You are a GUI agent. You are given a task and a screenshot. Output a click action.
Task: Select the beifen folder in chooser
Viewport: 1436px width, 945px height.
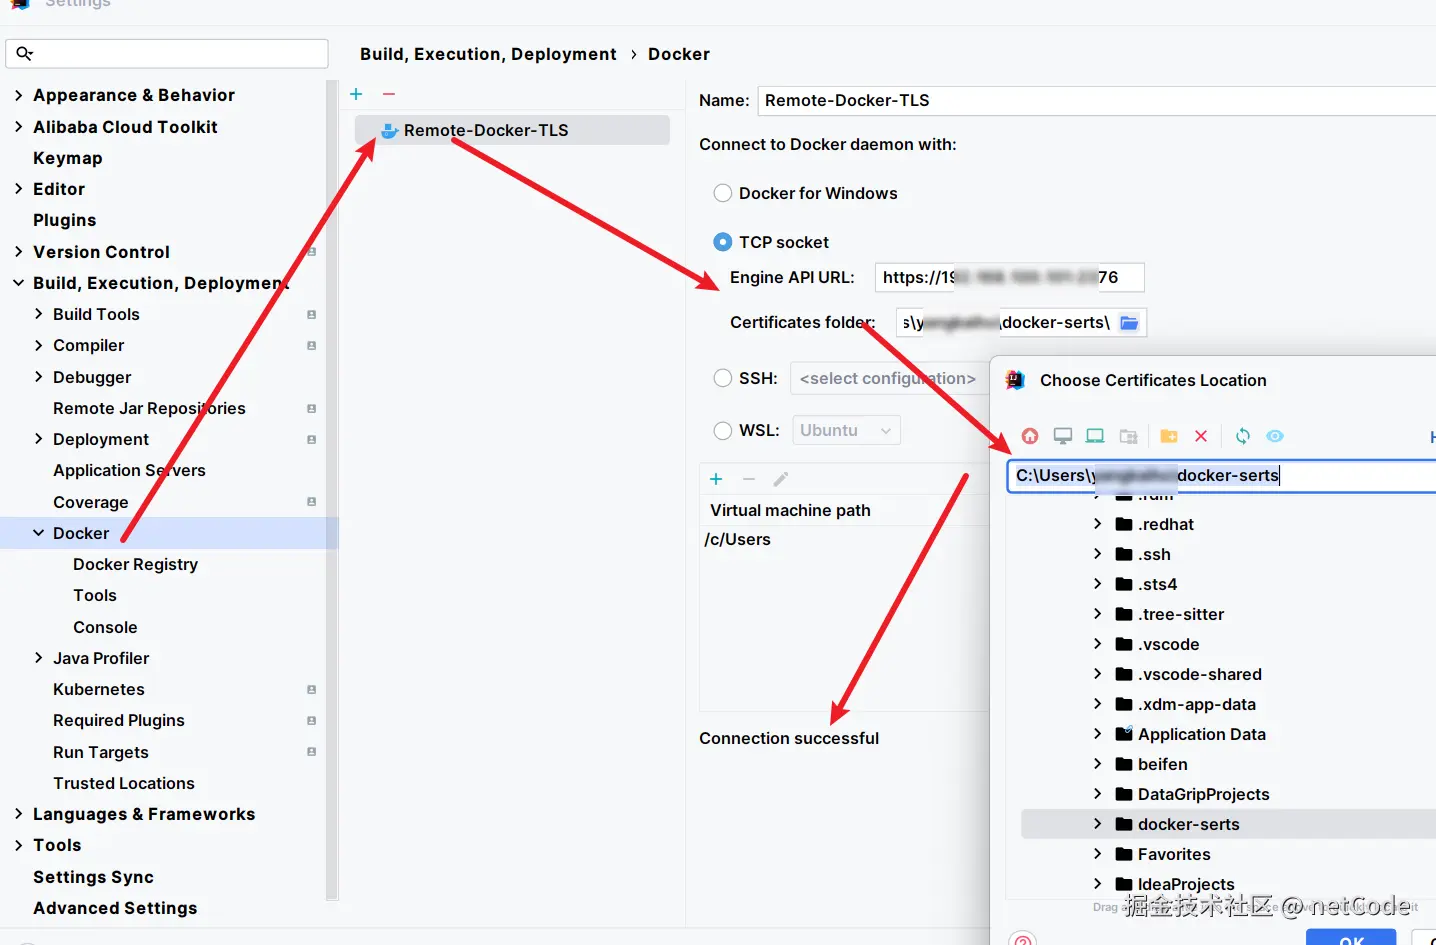(x=1162, y=764)
